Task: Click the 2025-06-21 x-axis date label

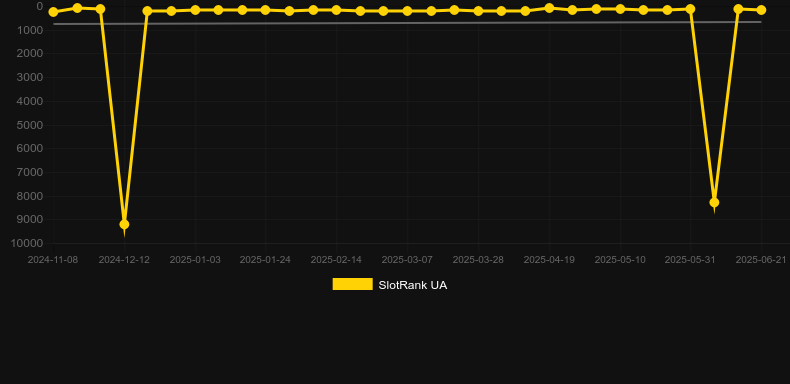Action: click(x=761, y=260)
